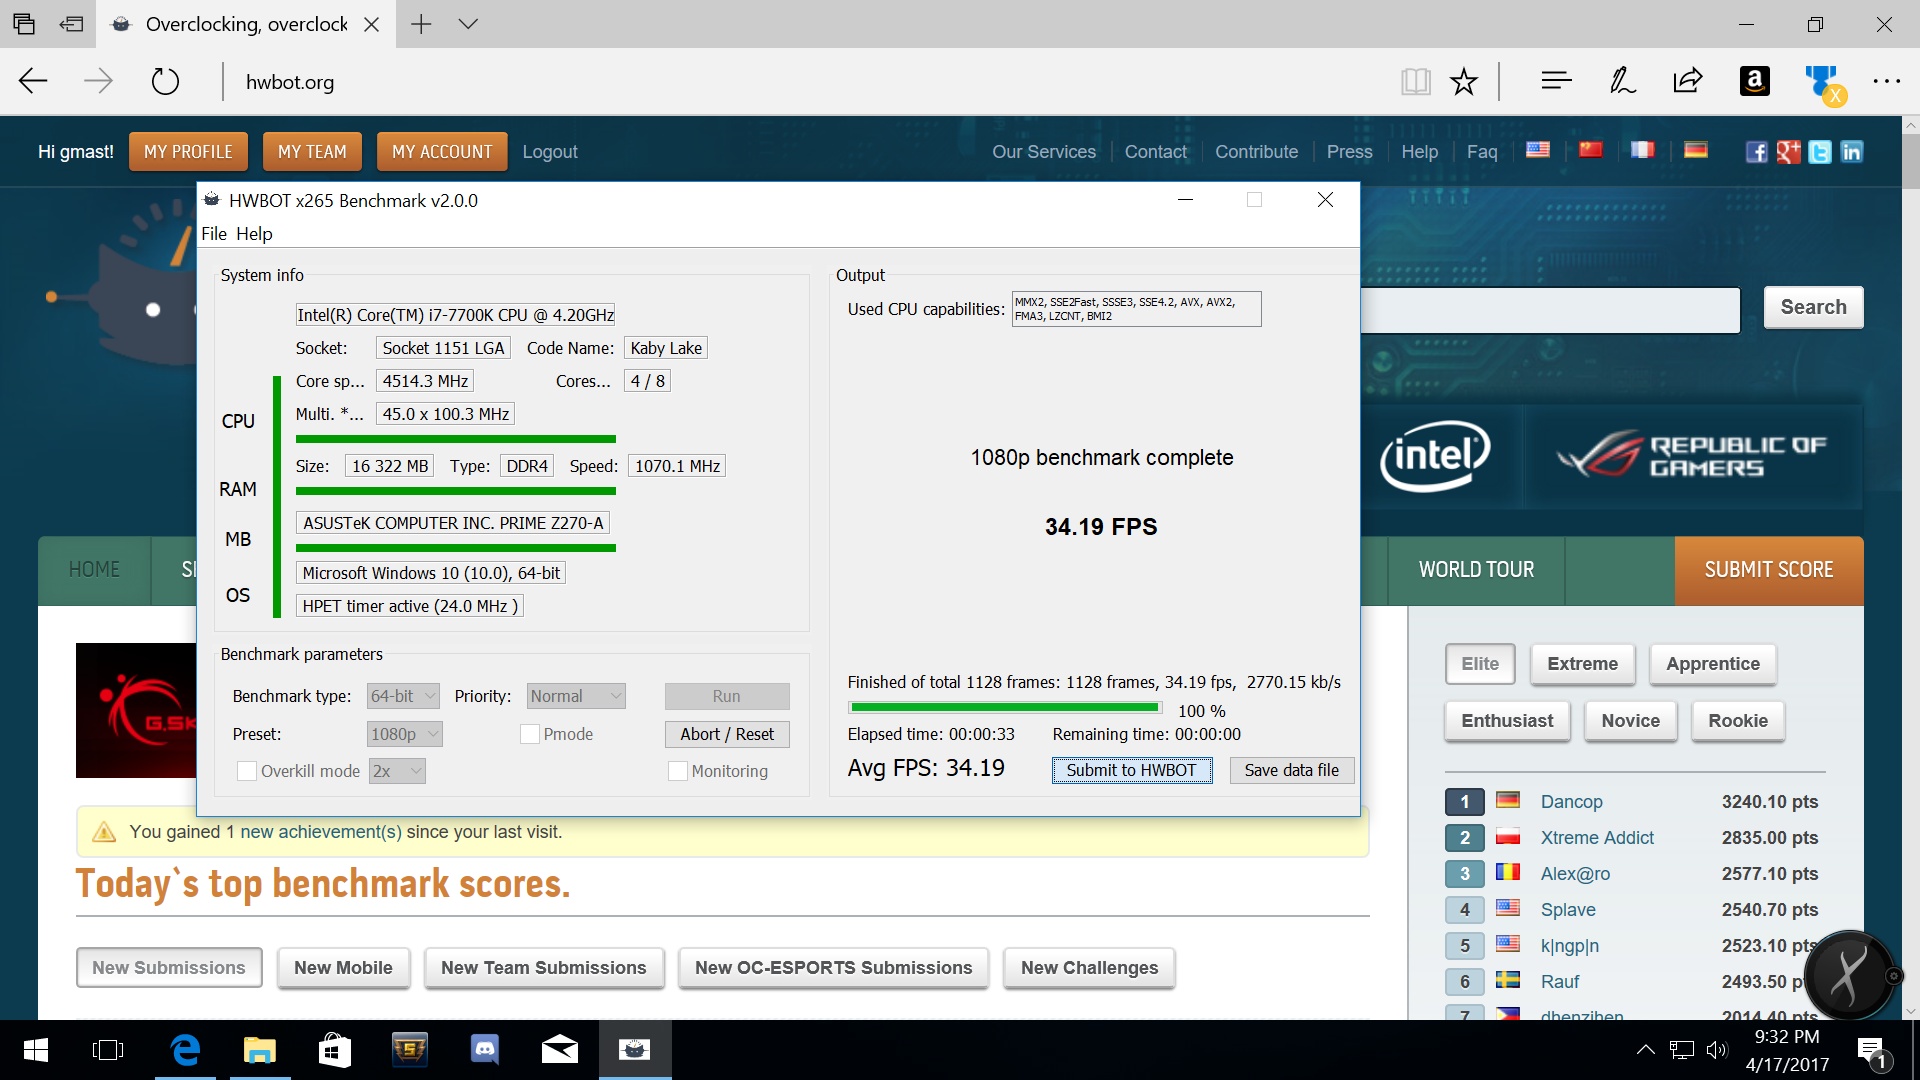Switch site language to French flag
This screenshot has width=1920, height=1080.
click(1642, 150)
